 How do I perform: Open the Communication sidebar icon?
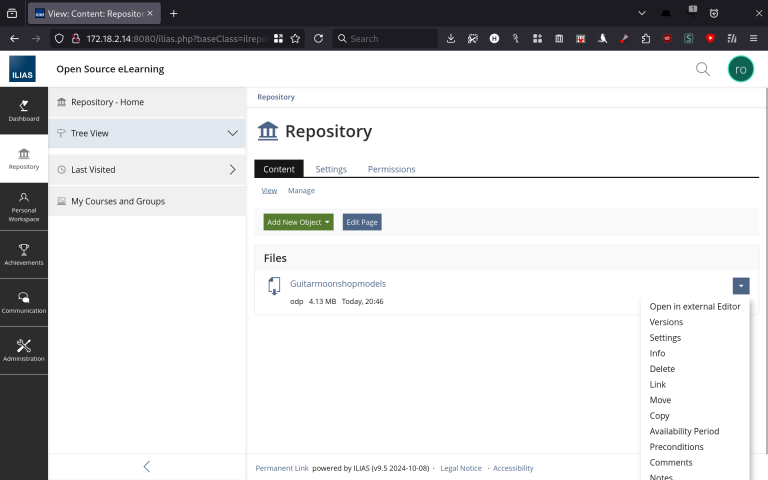24,302
